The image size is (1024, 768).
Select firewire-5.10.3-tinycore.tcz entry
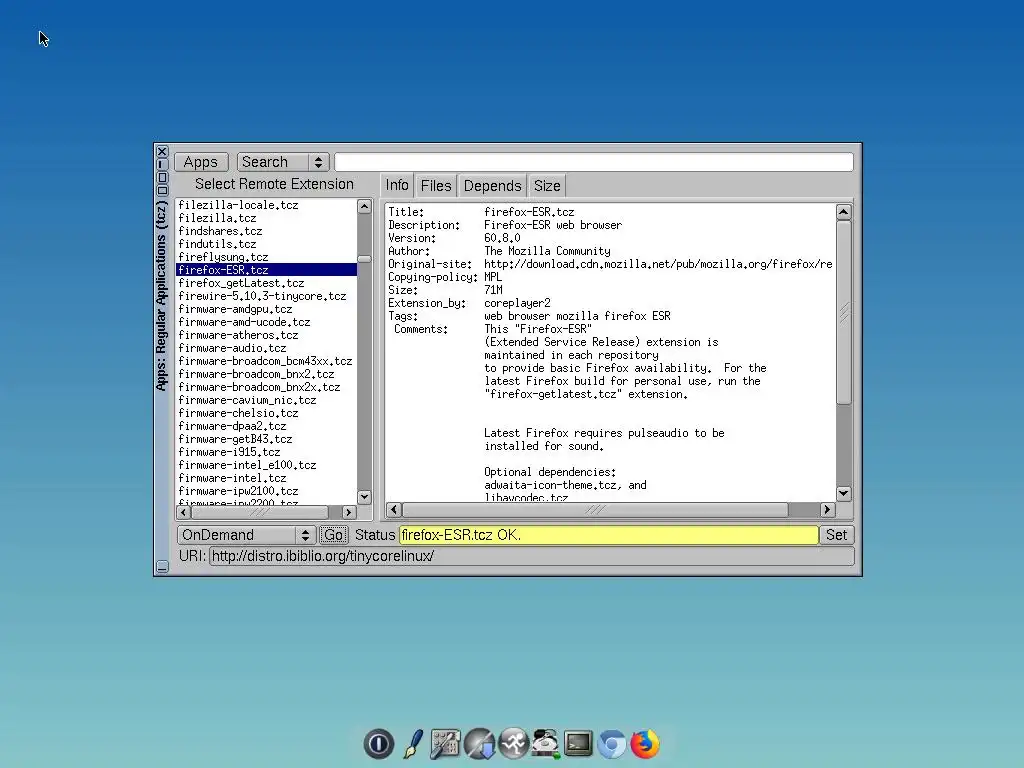pos(266,296)
